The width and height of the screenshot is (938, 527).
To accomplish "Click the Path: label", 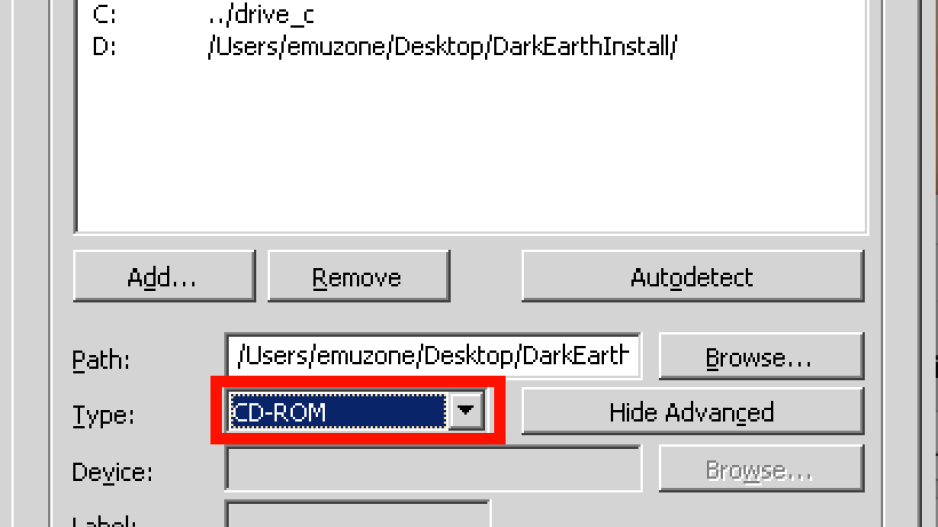I will pyautogui.click(x=101, y=361).
